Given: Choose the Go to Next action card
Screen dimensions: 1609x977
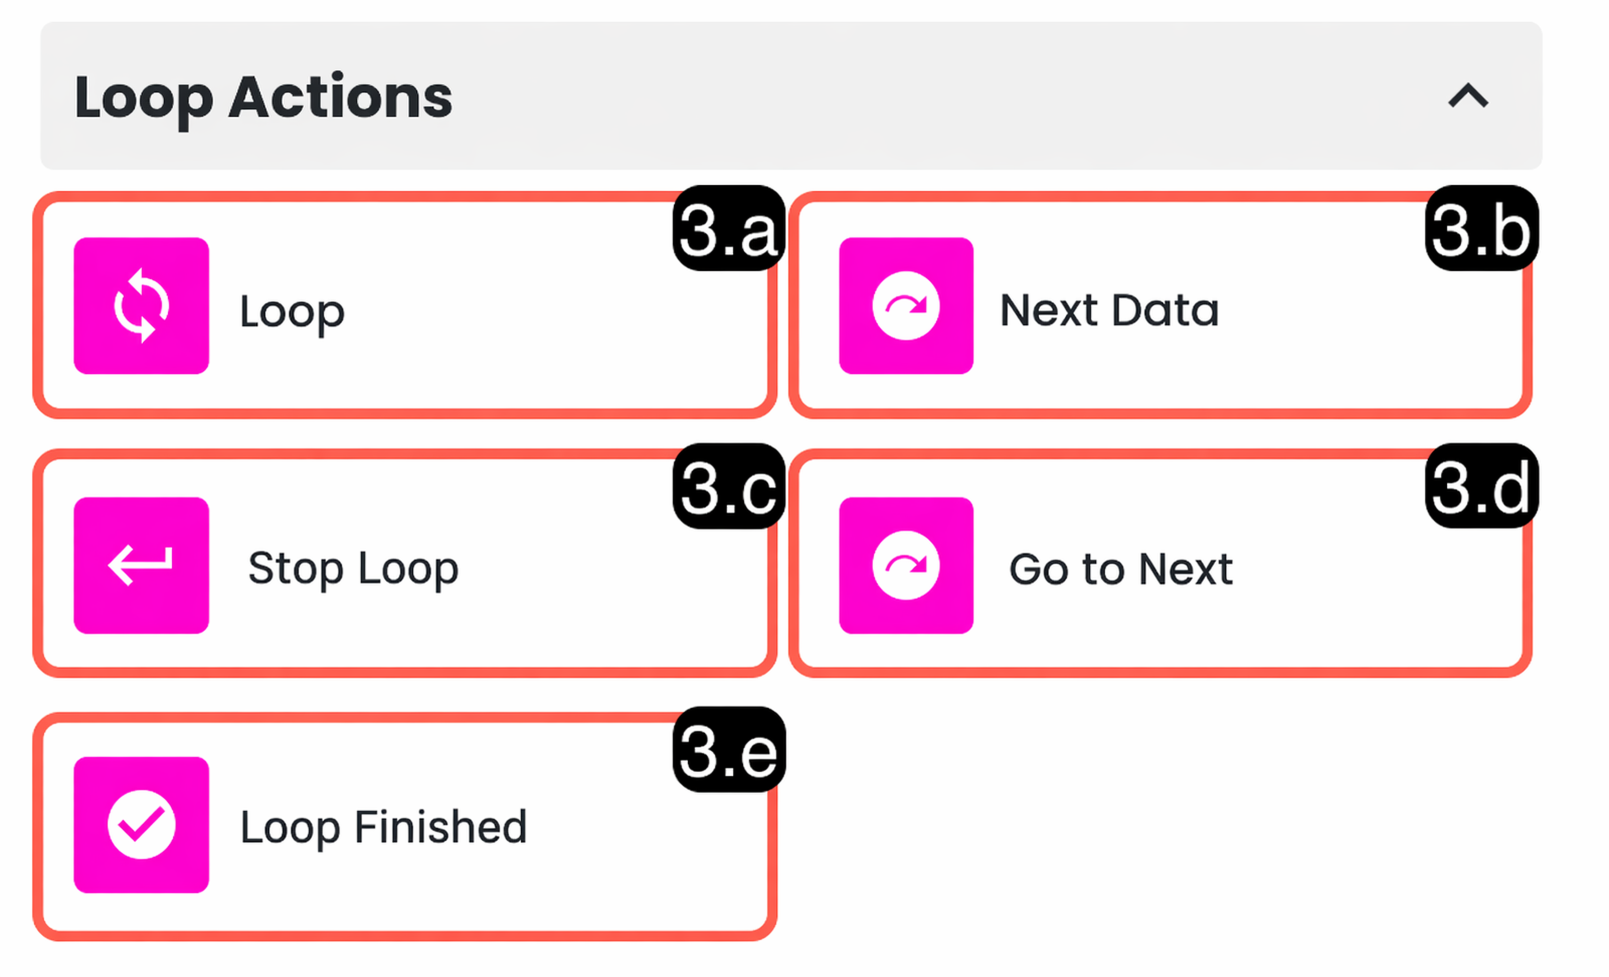Looking at the screenshot, I should point(1160,565).
